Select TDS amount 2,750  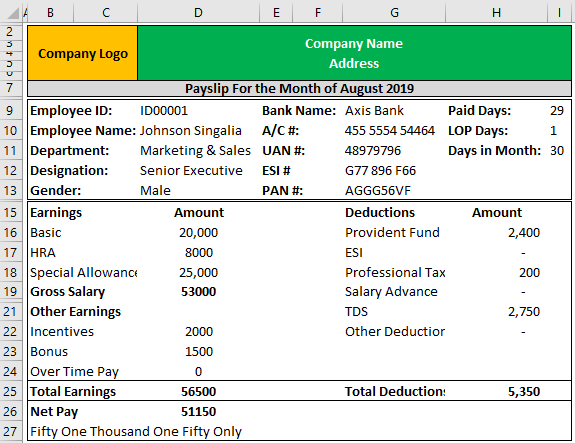pos(524,312)
